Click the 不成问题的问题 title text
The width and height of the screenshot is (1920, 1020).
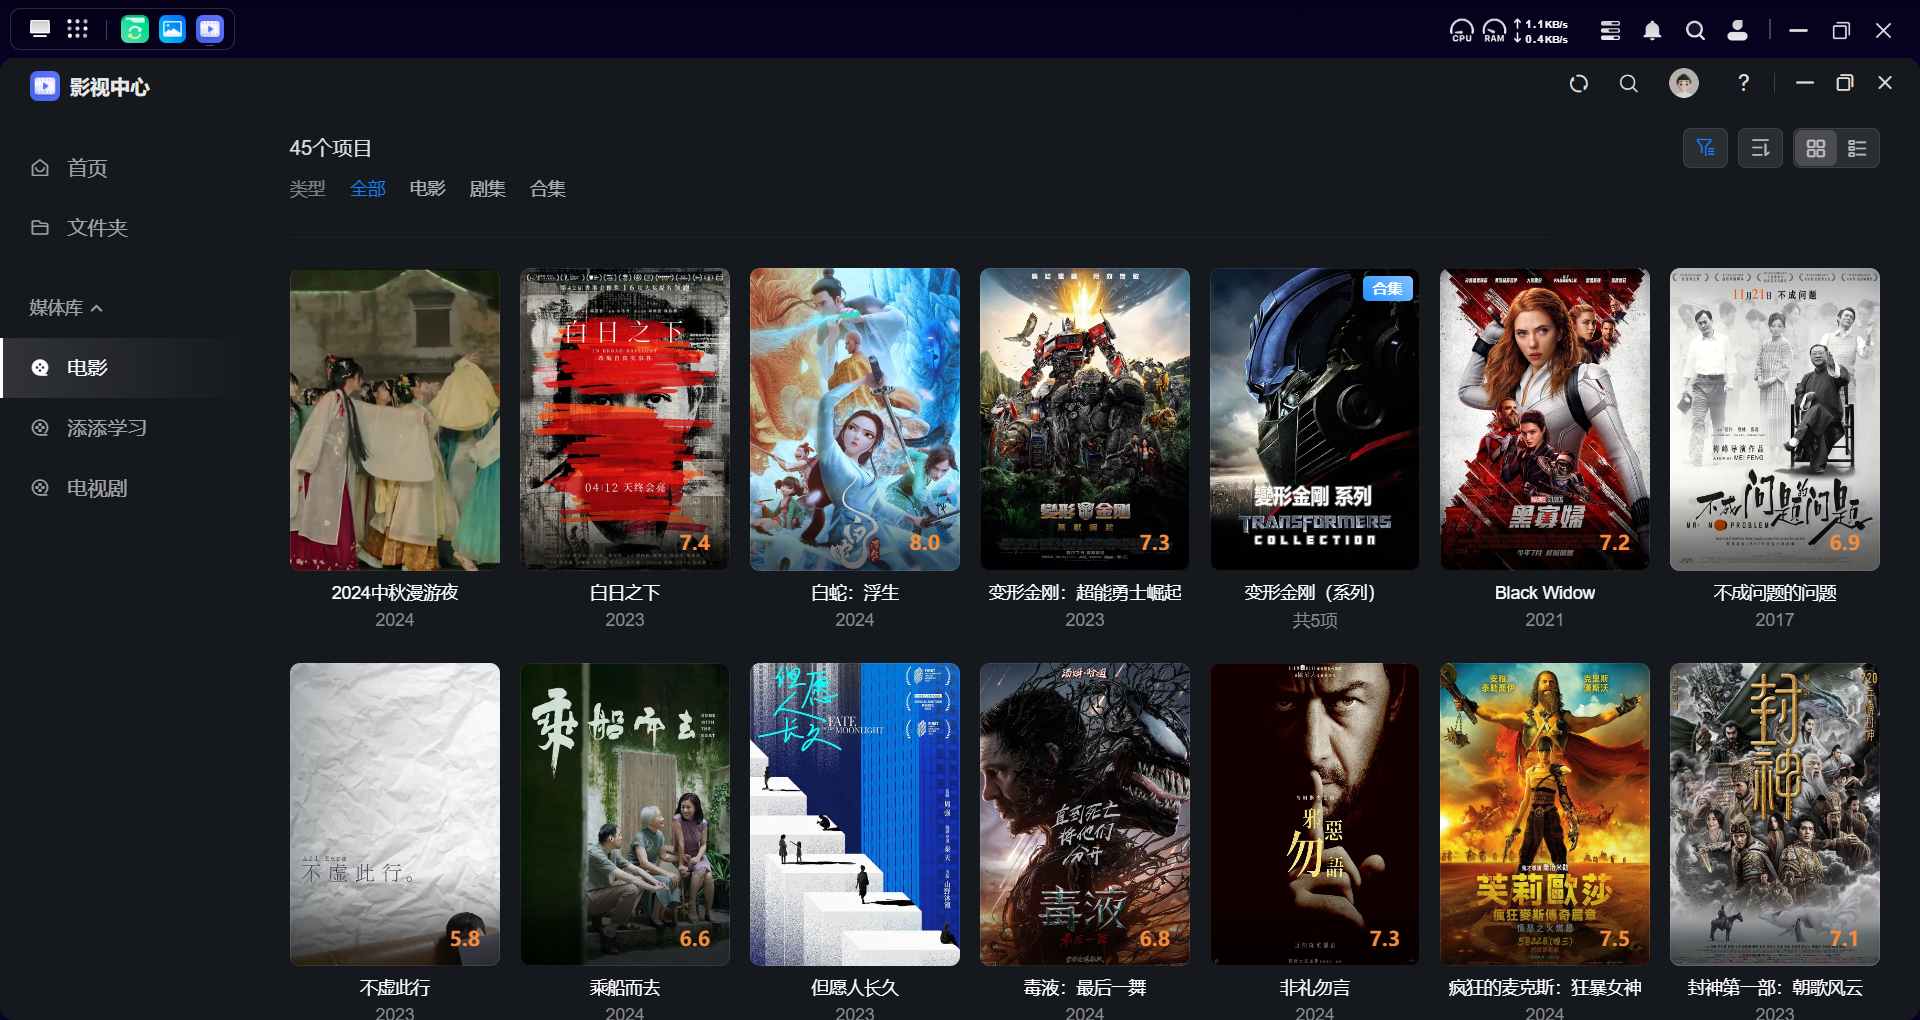(1775, 593)
